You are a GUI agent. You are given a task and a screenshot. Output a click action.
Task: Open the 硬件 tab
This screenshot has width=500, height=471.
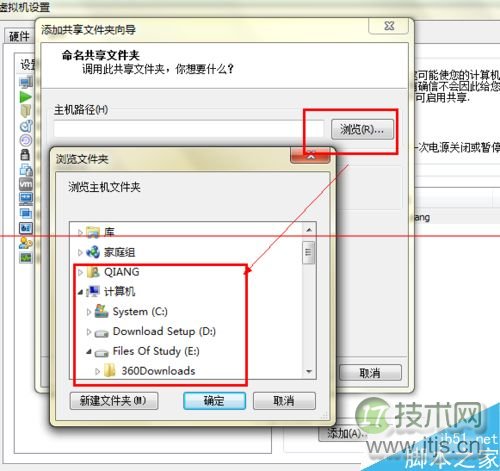[x=19, y=36]
